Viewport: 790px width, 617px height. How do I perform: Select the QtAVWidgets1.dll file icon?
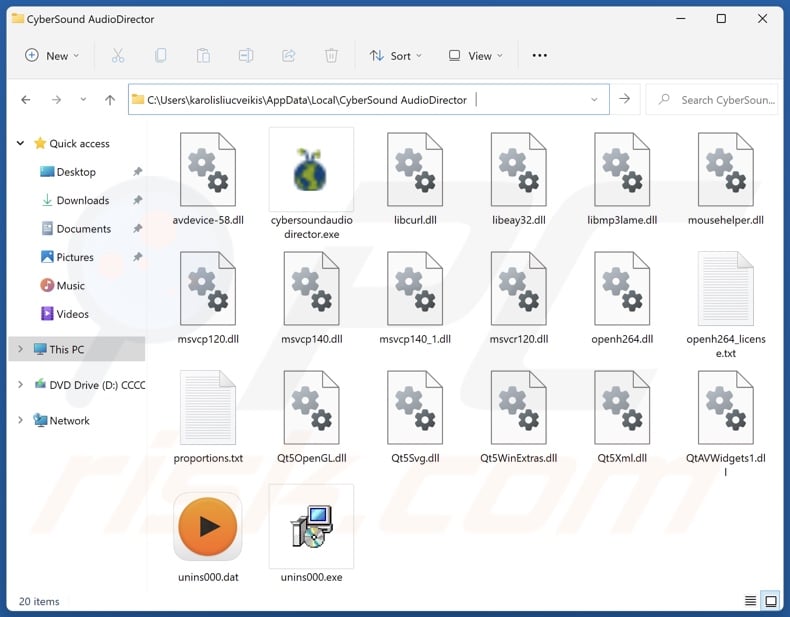pyautogui.click(x=726, y=407)
